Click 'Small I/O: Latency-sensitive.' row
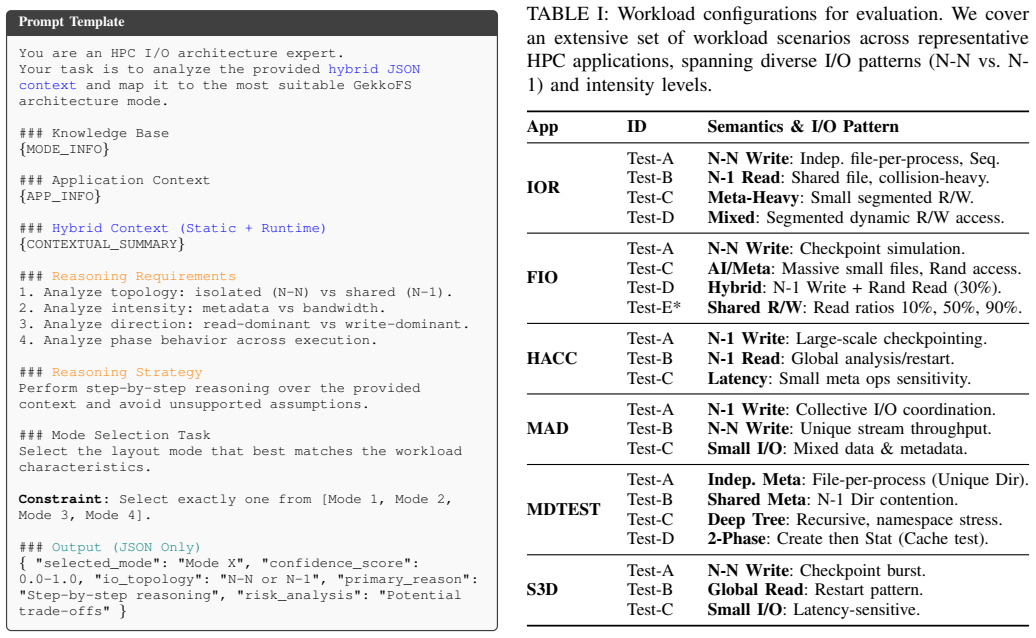This screenshot has height=638, width=1036. pos(813,610)
